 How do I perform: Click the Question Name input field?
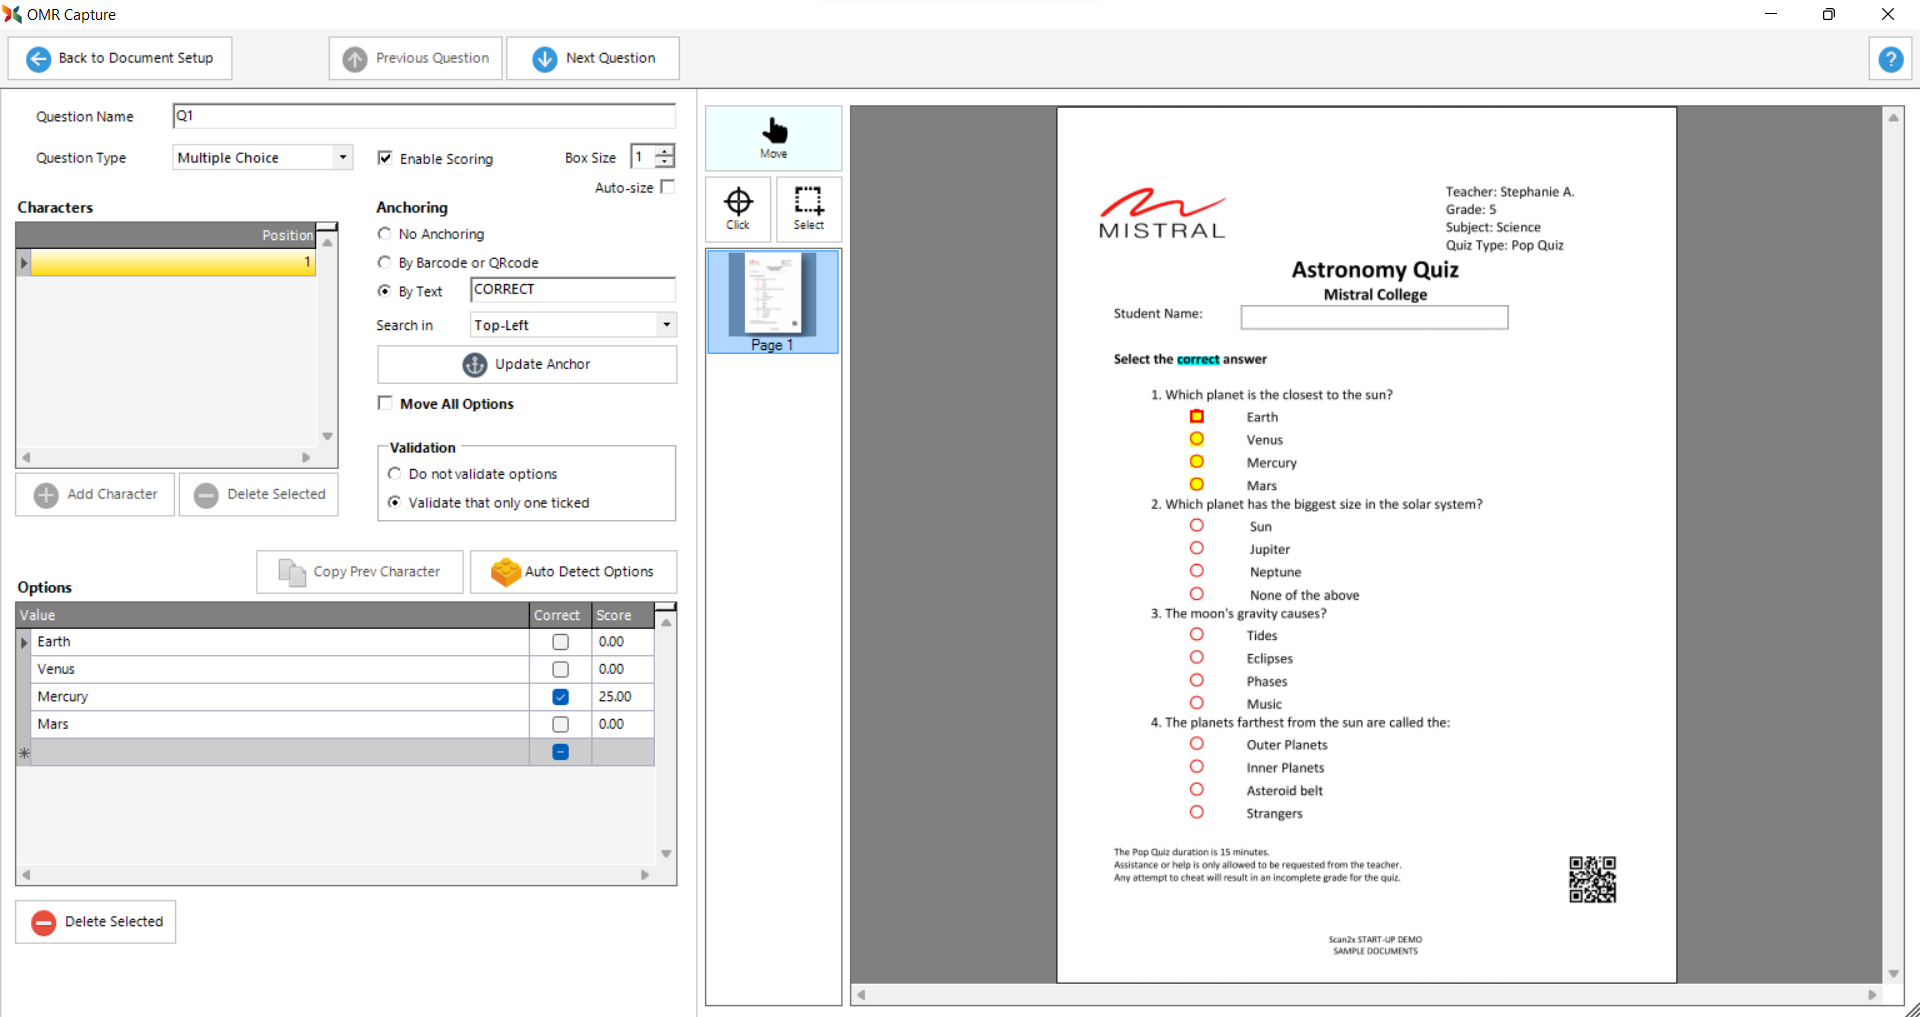[x=424, y=116]
